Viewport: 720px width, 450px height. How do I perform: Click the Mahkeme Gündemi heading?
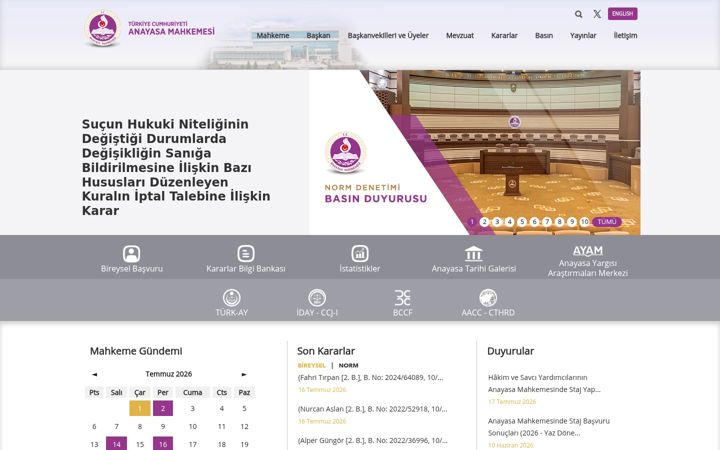[x=136, y=351]
